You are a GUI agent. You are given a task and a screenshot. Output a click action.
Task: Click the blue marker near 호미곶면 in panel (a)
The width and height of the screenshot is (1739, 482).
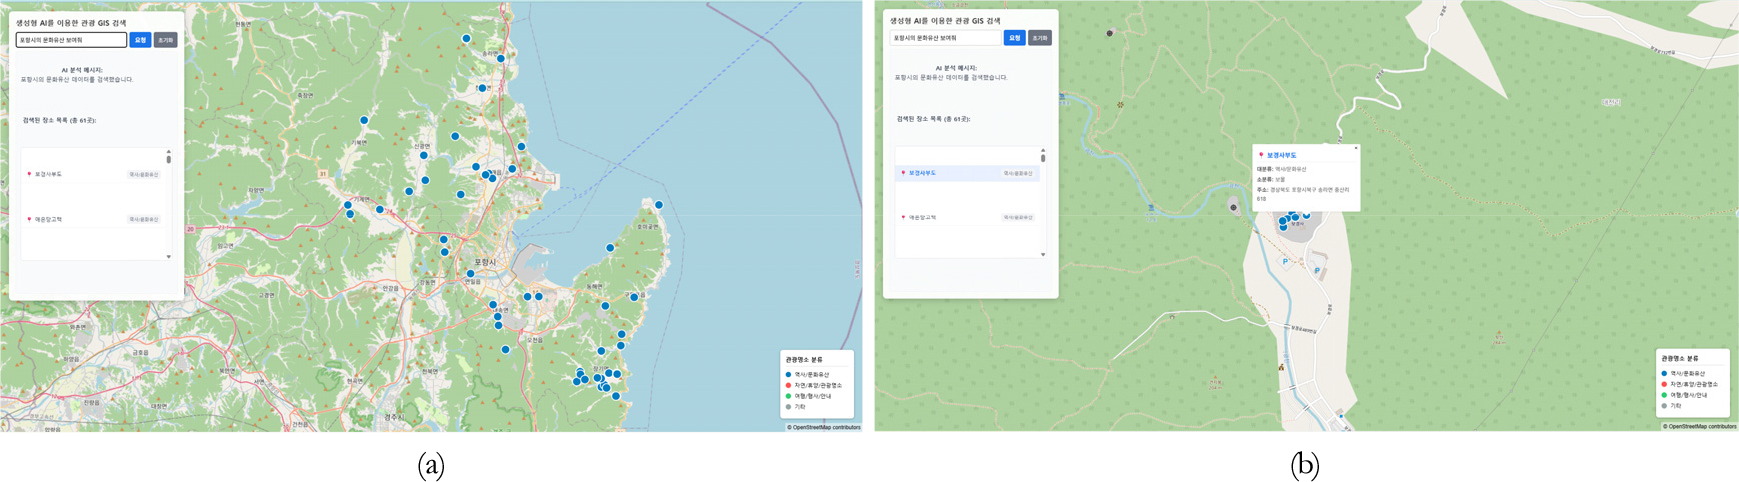click(x=658, y=205)
